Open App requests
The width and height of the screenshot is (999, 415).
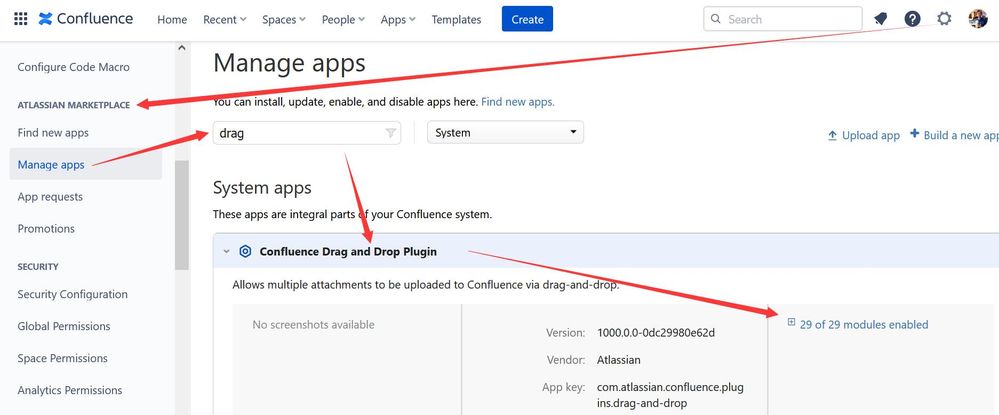point(50,196)
